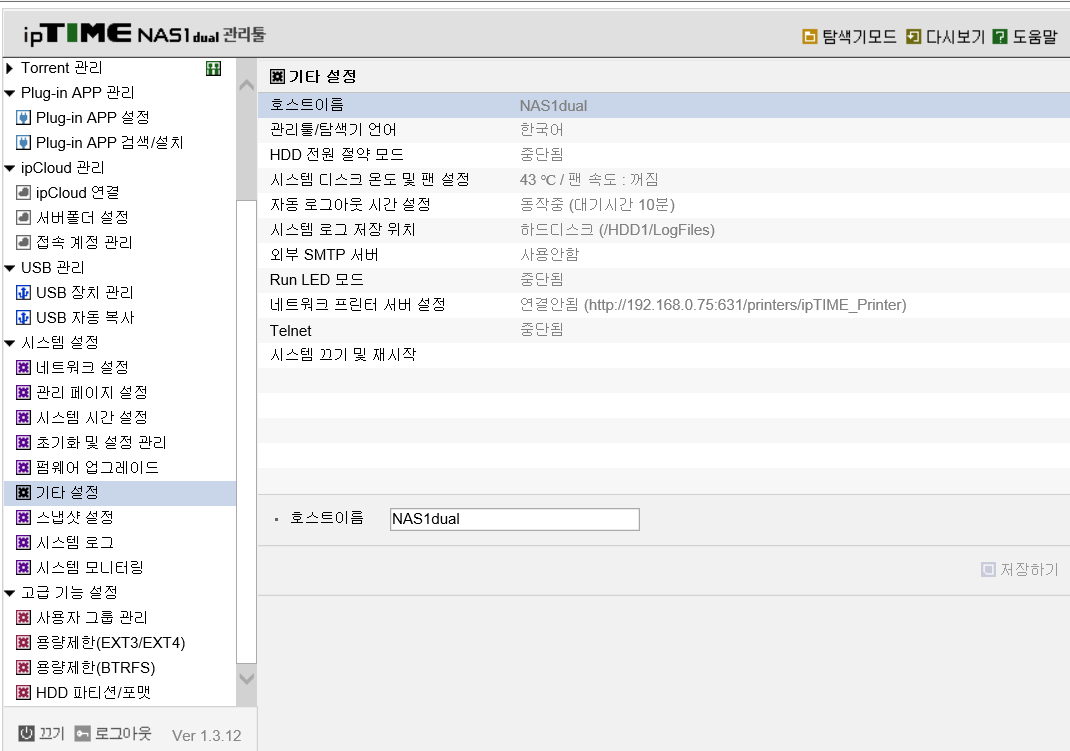The height and width of the screenshot is (751, 1070).
Task: Click the 기타 설정 panel title icon
Action: point(277,76)
